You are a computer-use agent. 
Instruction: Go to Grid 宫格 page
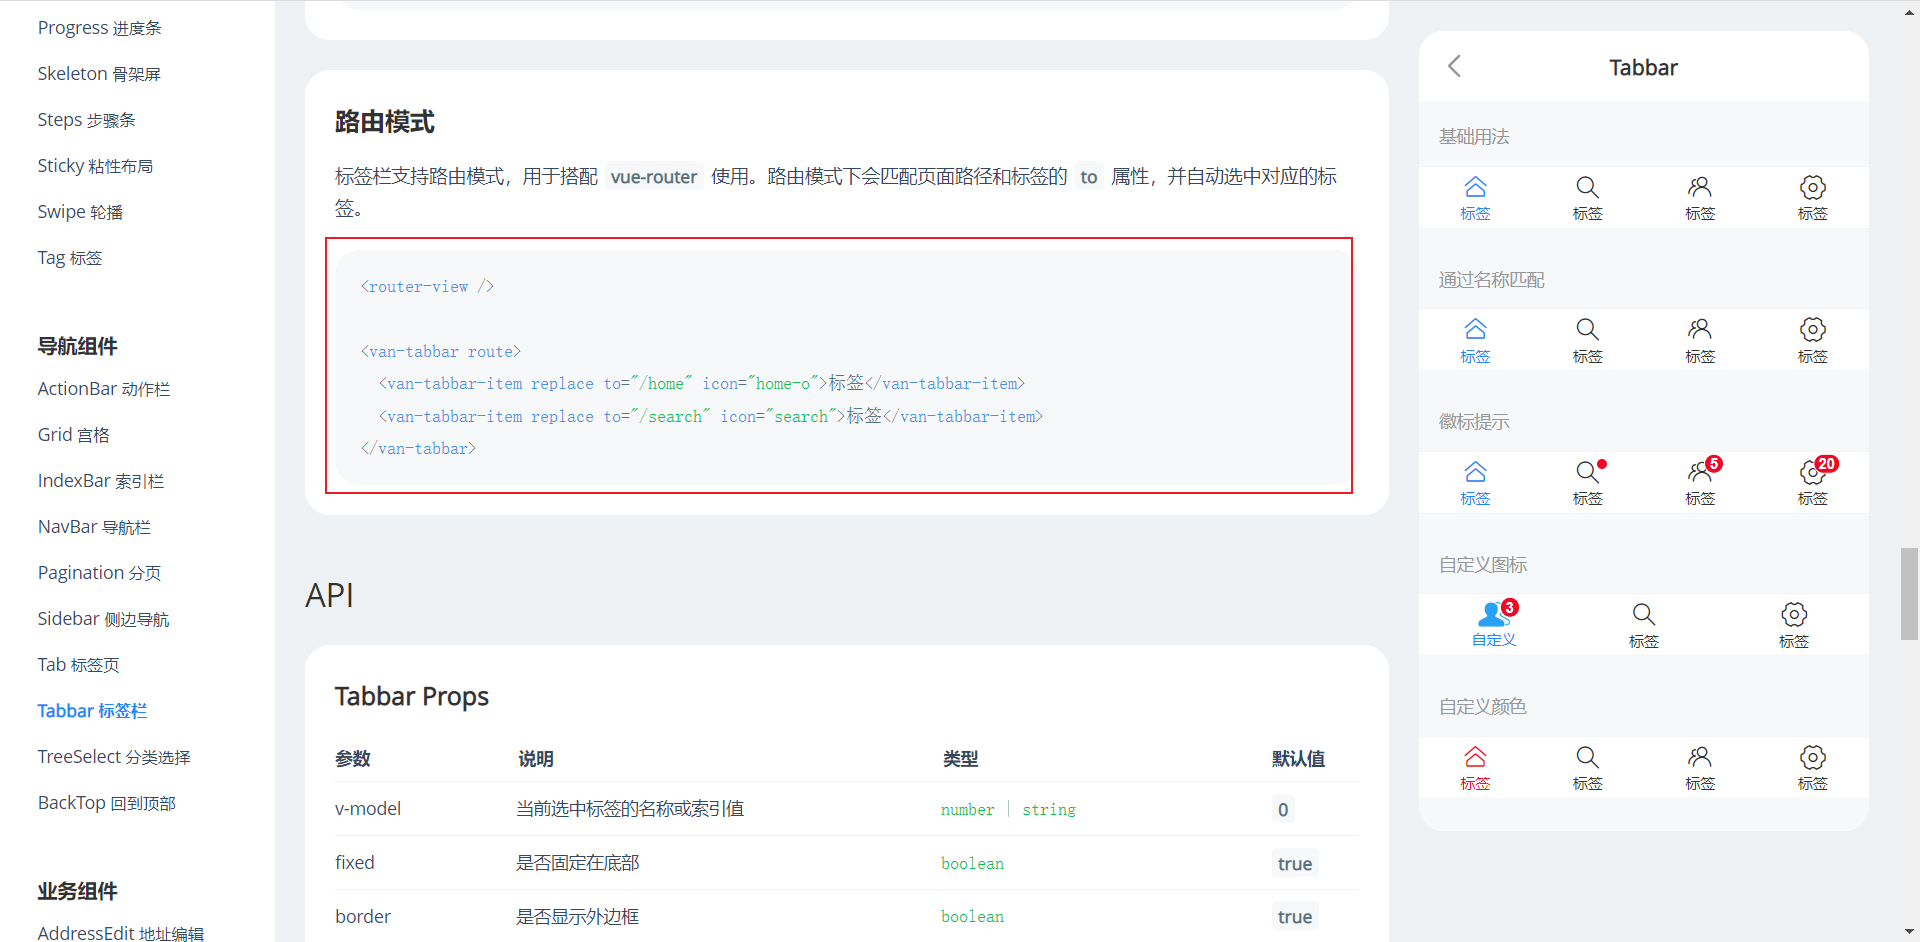(73, 435)
